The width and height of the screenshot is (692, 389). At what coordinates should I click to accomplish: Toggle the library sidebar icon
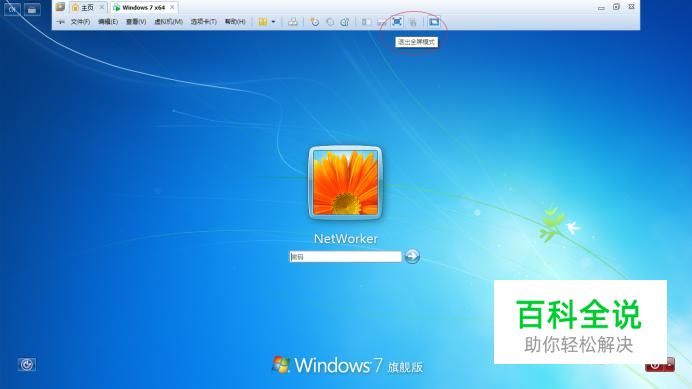(366, 22)
